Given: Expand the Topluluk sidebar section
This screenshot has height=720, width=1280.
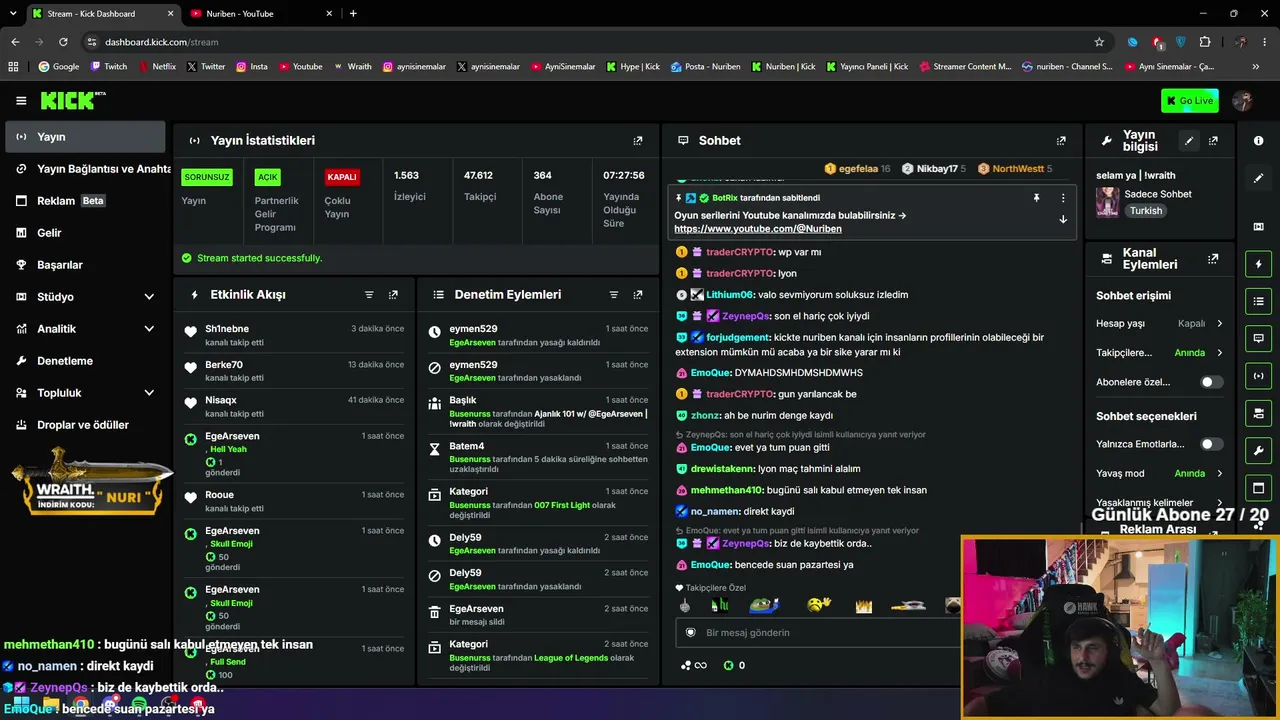Looking at the screenshot, I should coord(149,393).
